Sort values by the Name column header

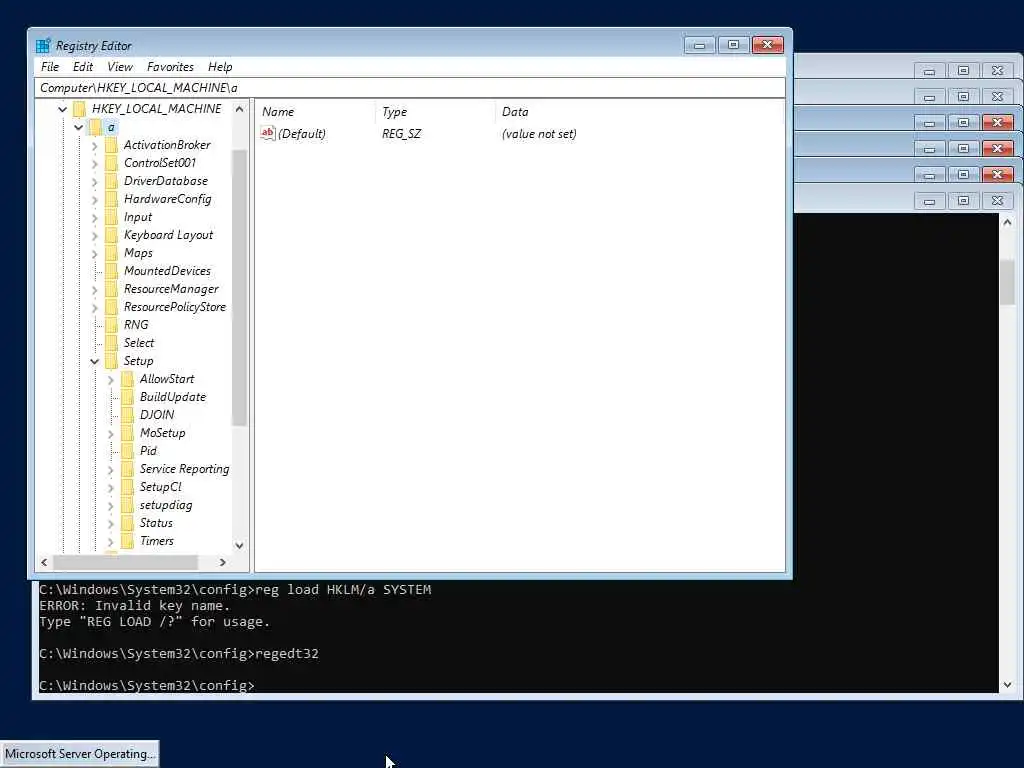pos(315,112)
